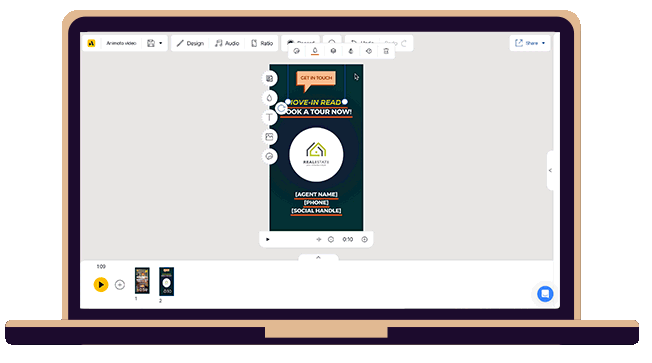The width and height of the screenshot is (652, 363).
Task: Play the current block preview
Action: coord(268,240)
